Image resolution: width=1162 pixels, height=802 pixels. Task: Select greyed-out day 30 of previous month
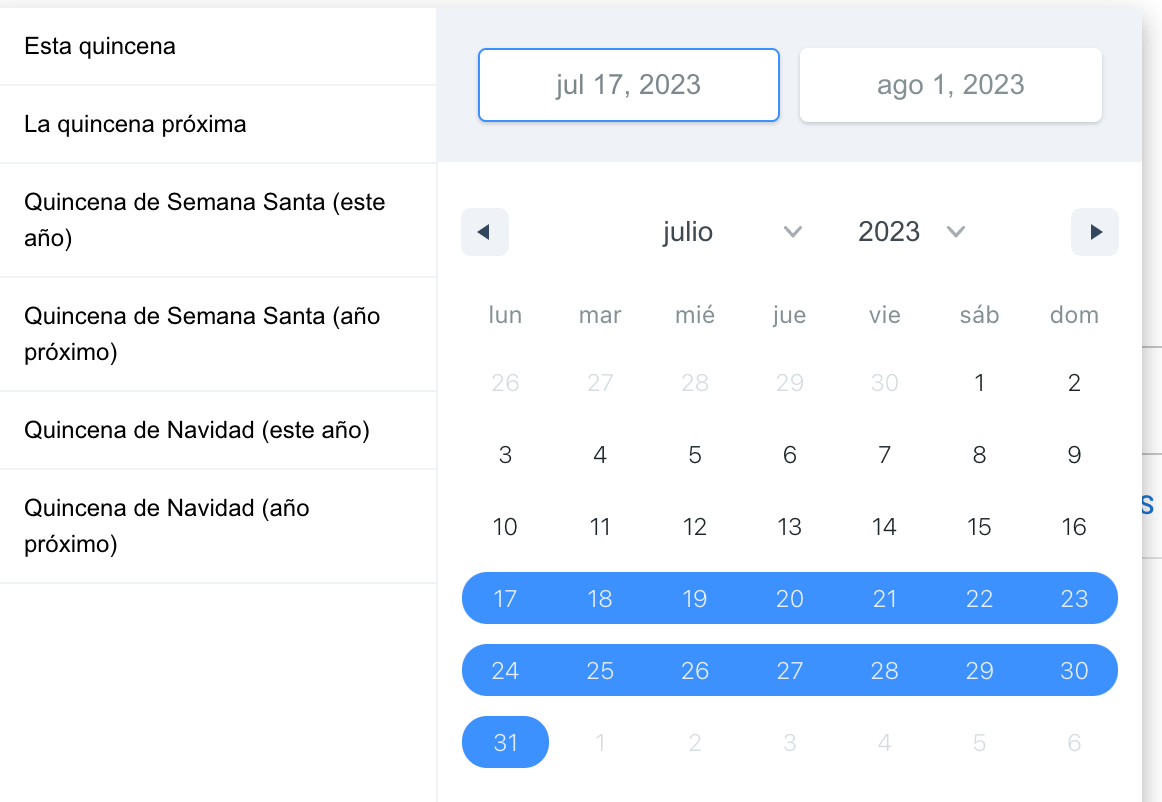[884, 383]
